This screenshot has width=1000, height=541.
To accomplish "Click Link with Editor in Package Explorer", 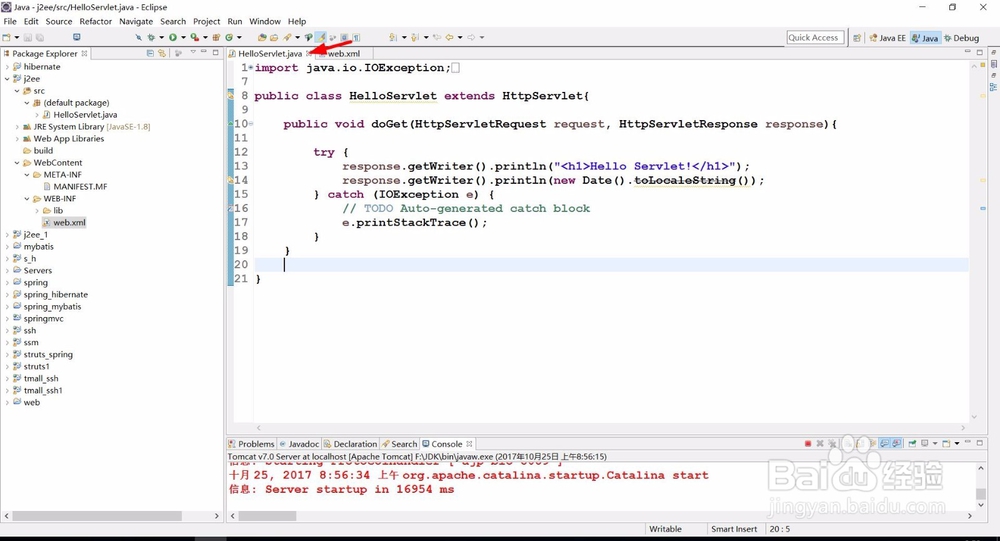I will click(x=162, y=53).
